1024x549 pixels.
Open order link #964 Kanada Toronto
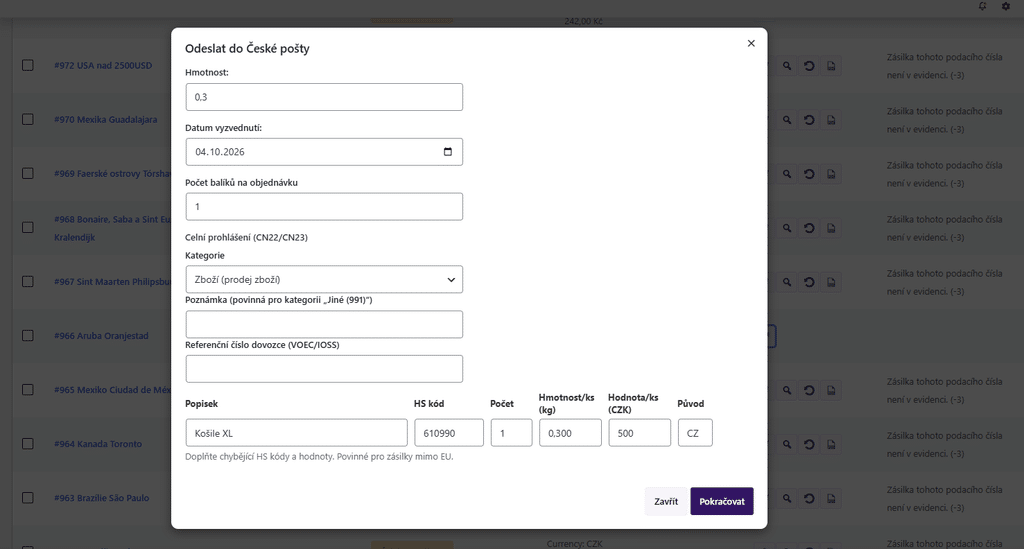click(x=98, y=444)
